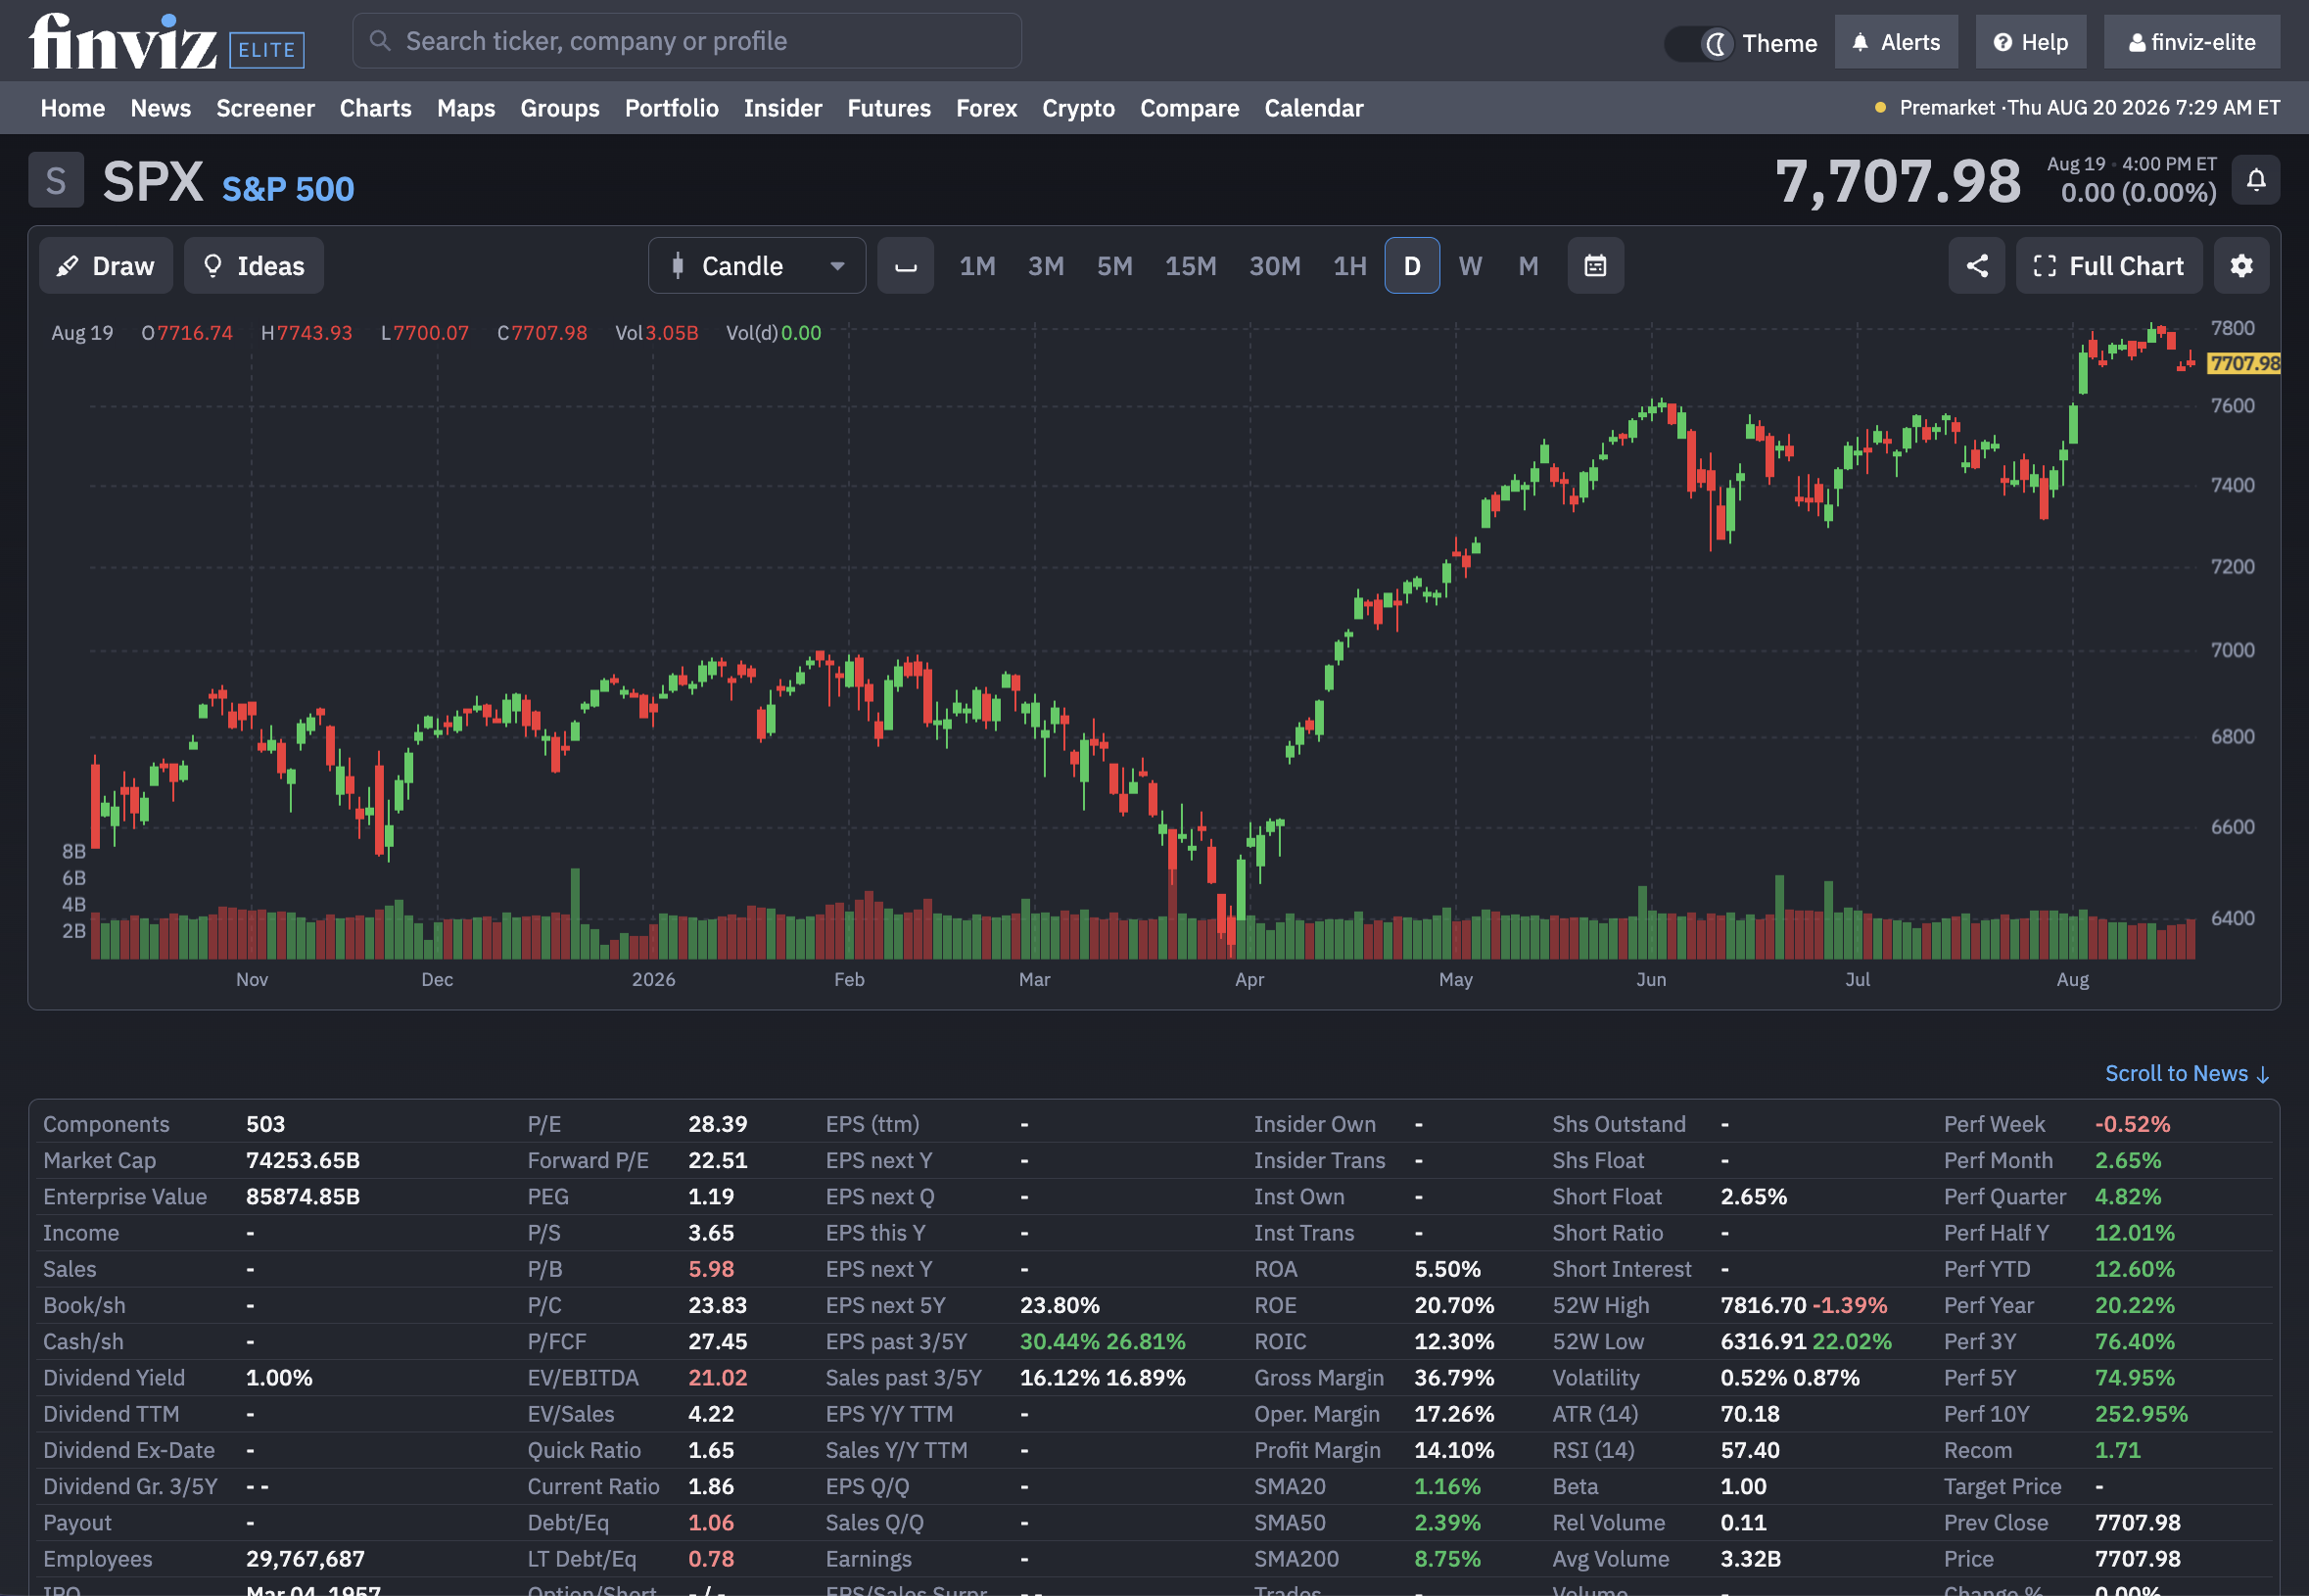Go to the Screener tab
Screen dimensions: 2309x1596
[x=265, y=108]
